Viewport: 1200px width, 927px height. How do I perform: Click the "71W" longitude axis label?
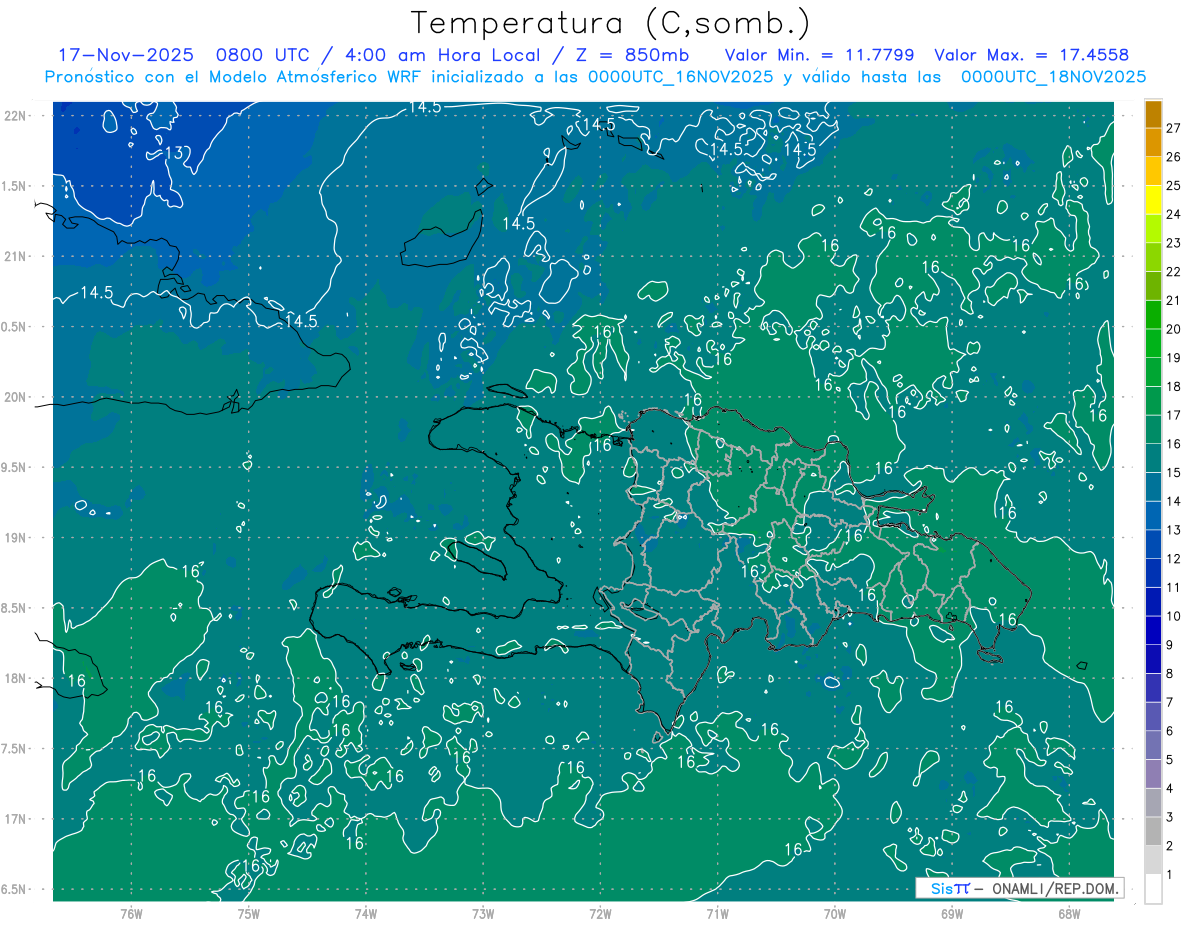[x=717, y=914]
